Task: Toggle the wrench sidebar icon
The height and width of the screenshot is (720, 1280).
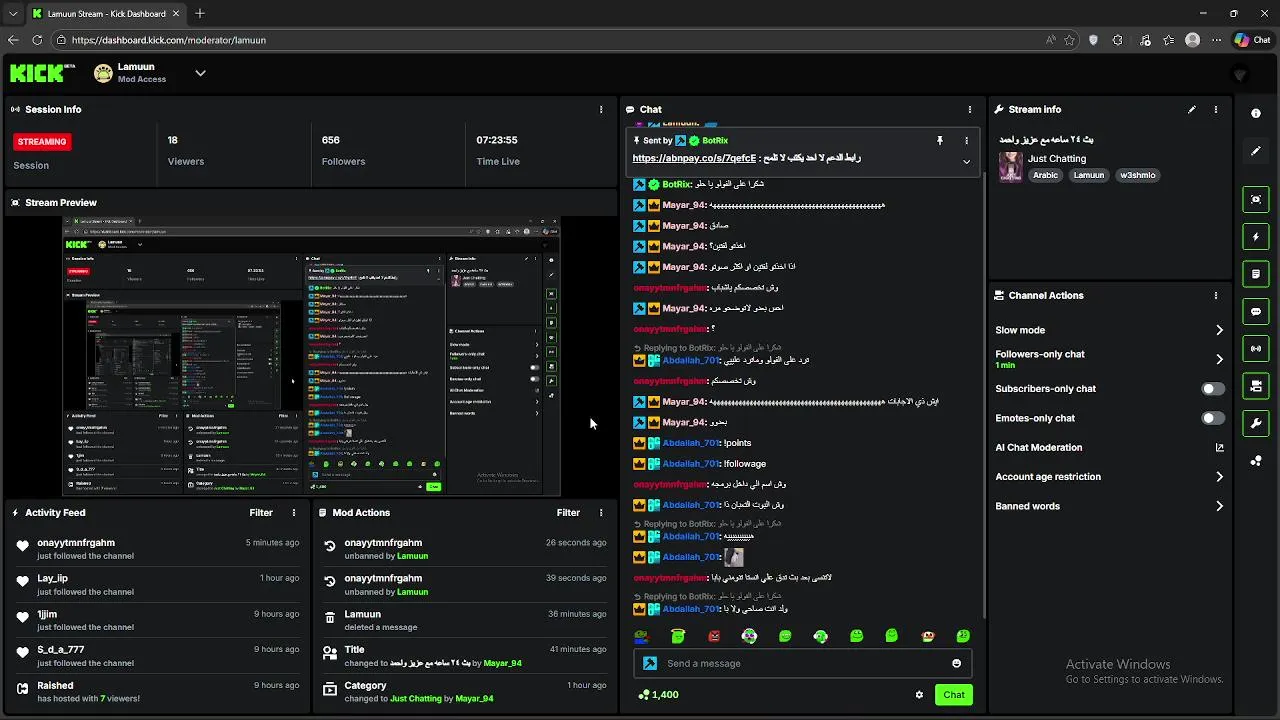Action: tap(1256, 423)
